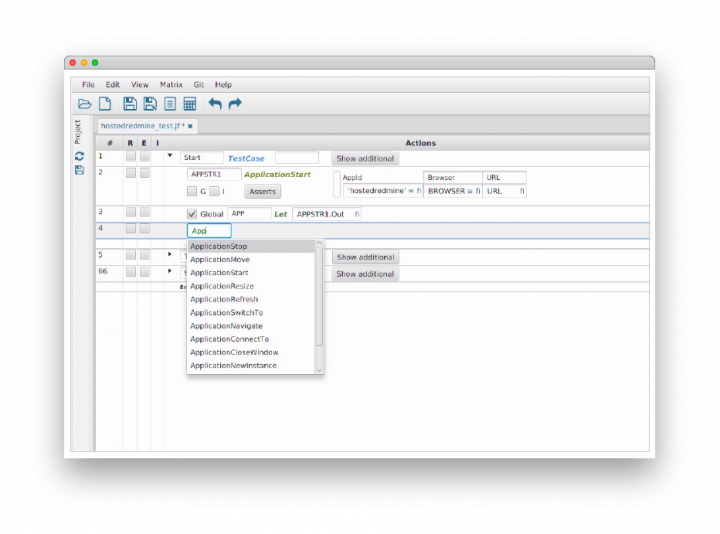Click the grid/table toolbar icon
Screen dimensions: 720x534
pyautogui.click(x=190, y=104)
